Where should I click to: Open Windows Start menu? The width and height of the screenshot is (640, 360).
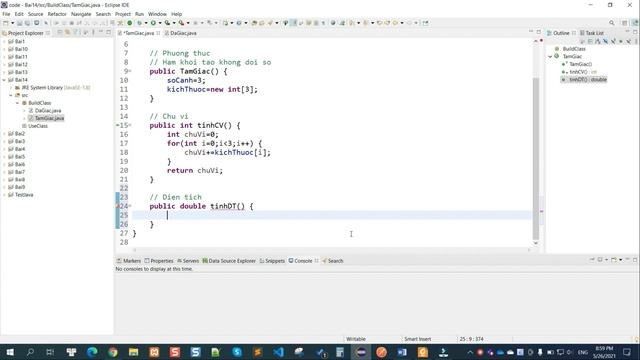[10, 352]
